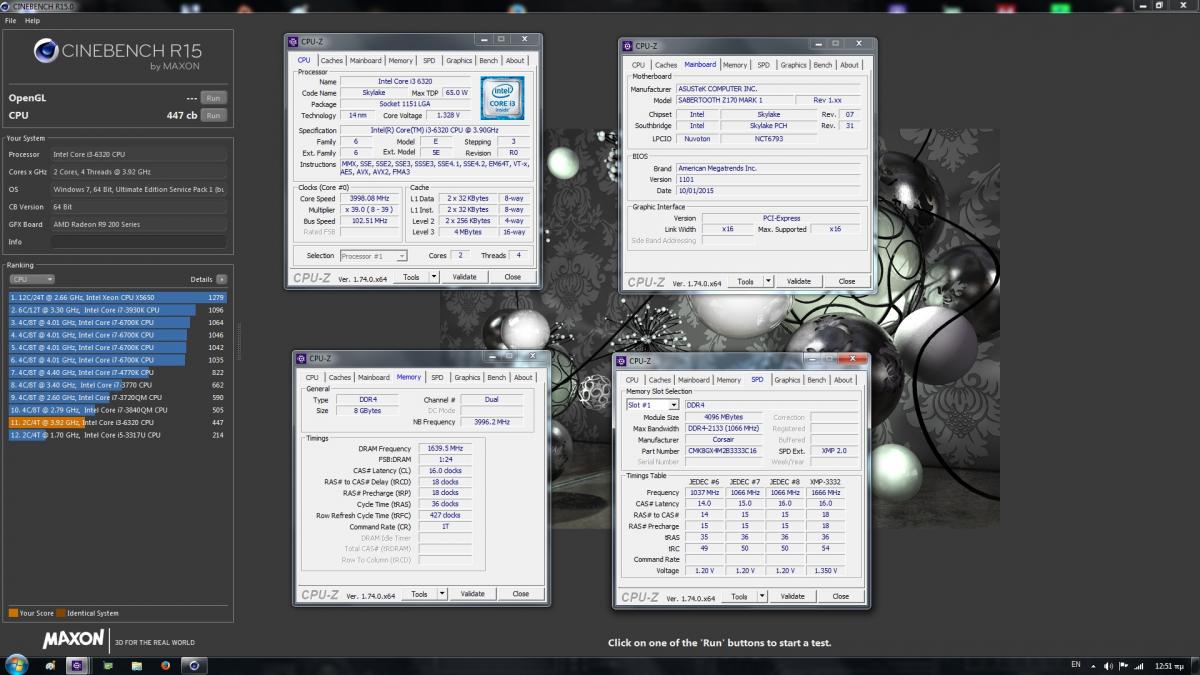Open the CPU-Z purple taskbar icon
This screenshot has height=675, width=1200.
[79, 664]
